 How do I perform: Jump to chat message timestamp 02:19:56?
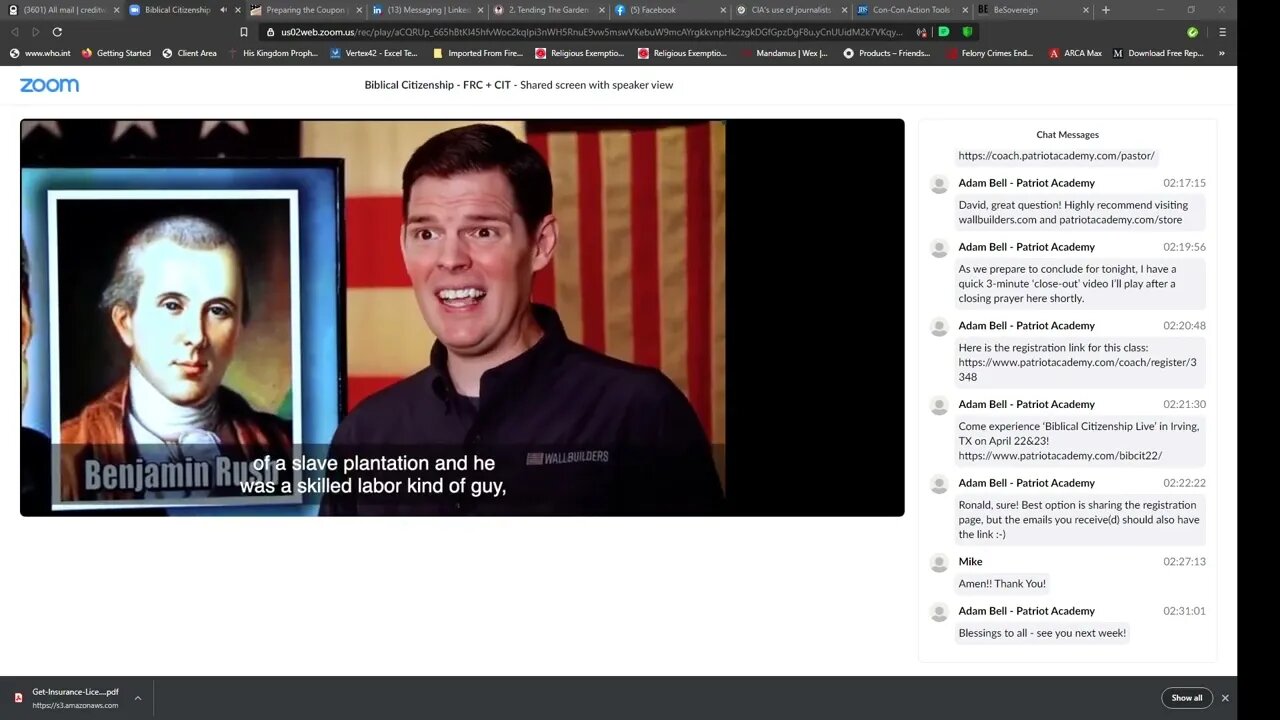[x=1184, y=247]
